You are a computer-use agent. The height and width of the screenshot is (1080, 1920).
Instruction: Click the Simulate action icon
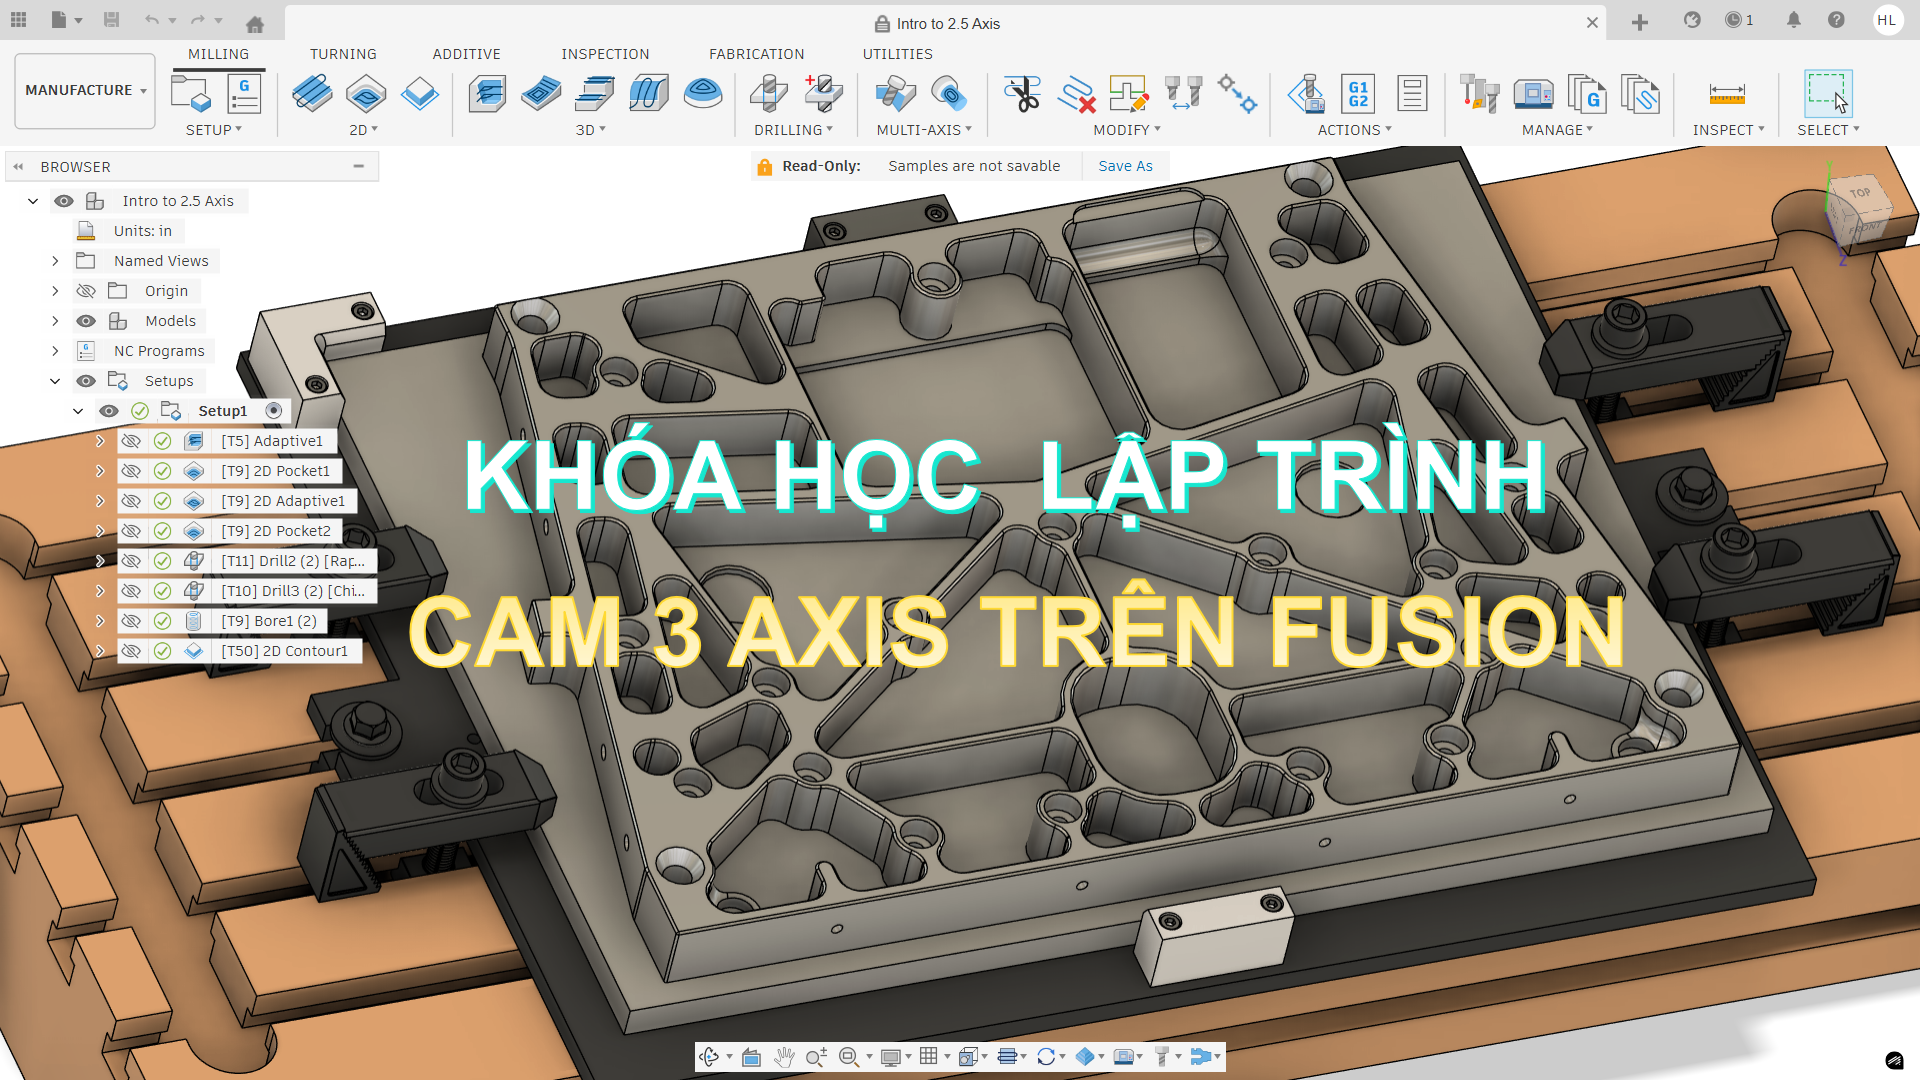[1306, 94]
